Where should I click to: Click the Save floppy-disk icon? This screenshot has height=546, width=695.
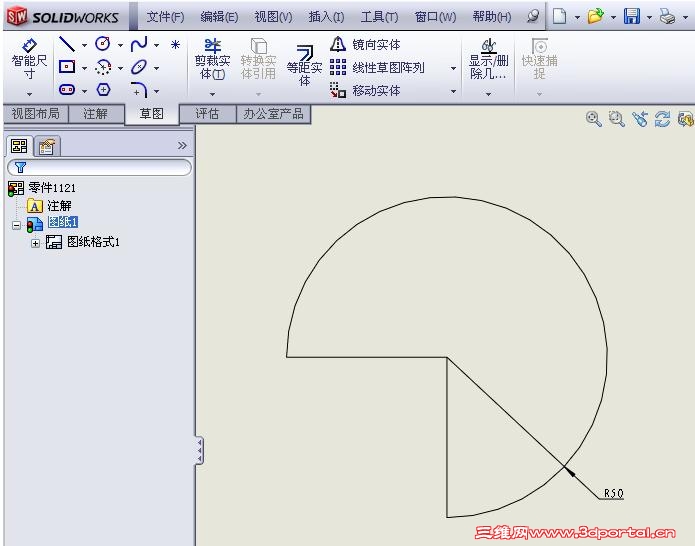[632, 16]
